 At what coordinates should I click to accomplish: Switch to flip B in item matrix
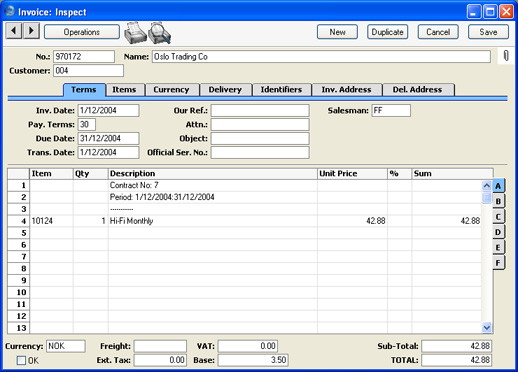coord(498,201)
